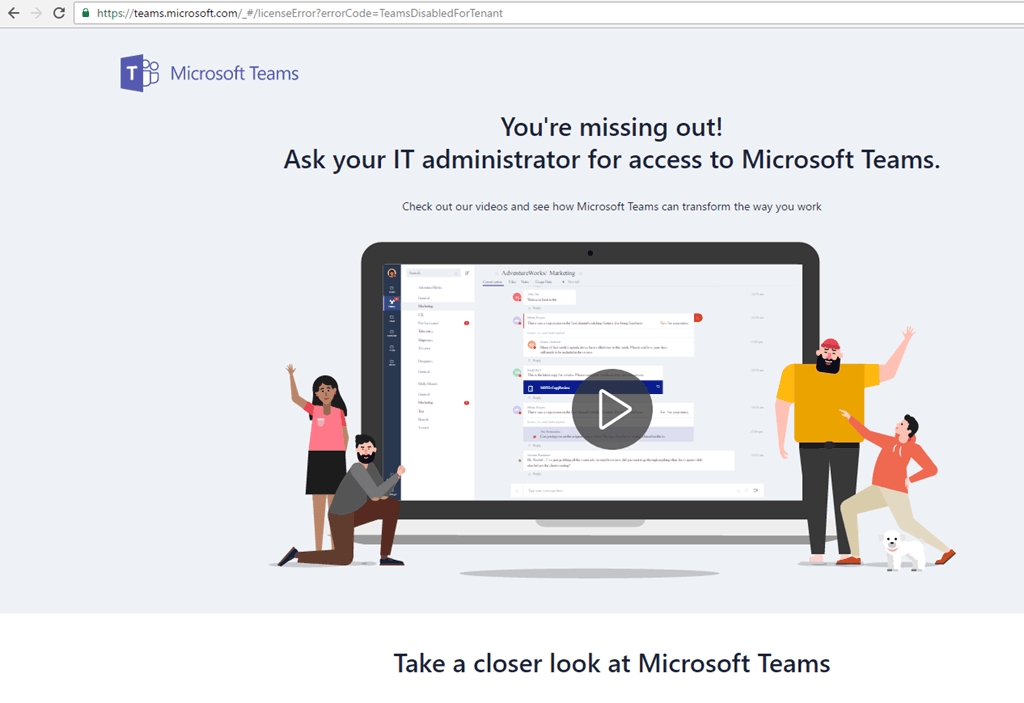Reload the Teams license error page
The height and width of the screenshot is (703, 1024).
pos(60,13)
